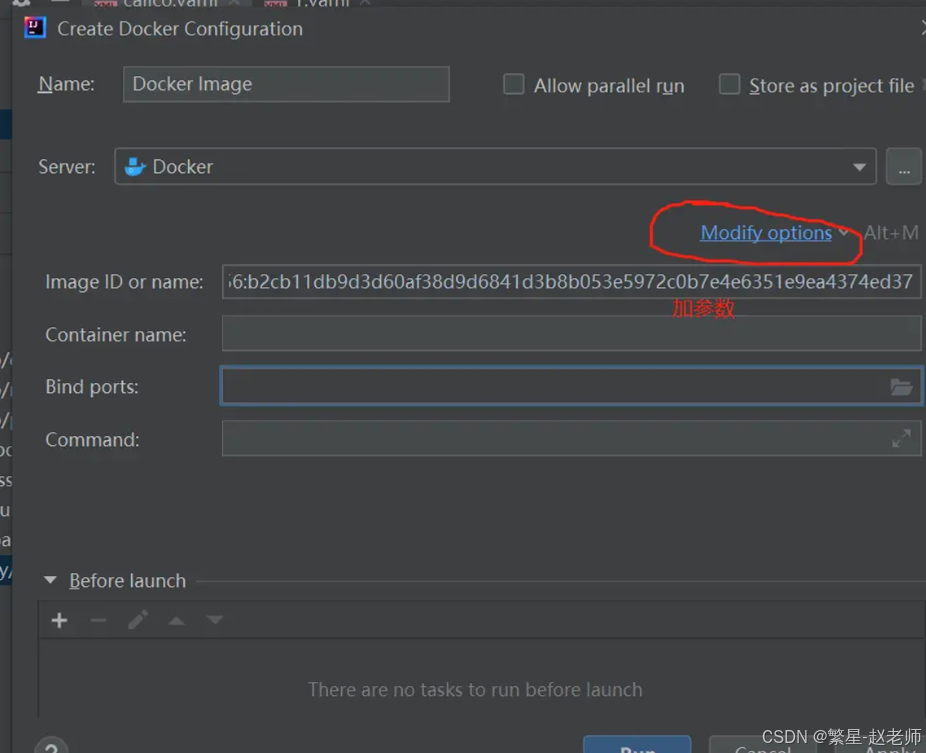The height and width of the screenshot is (753, 926).
Task: Click the move task up arrow
Action: (176, 621)
